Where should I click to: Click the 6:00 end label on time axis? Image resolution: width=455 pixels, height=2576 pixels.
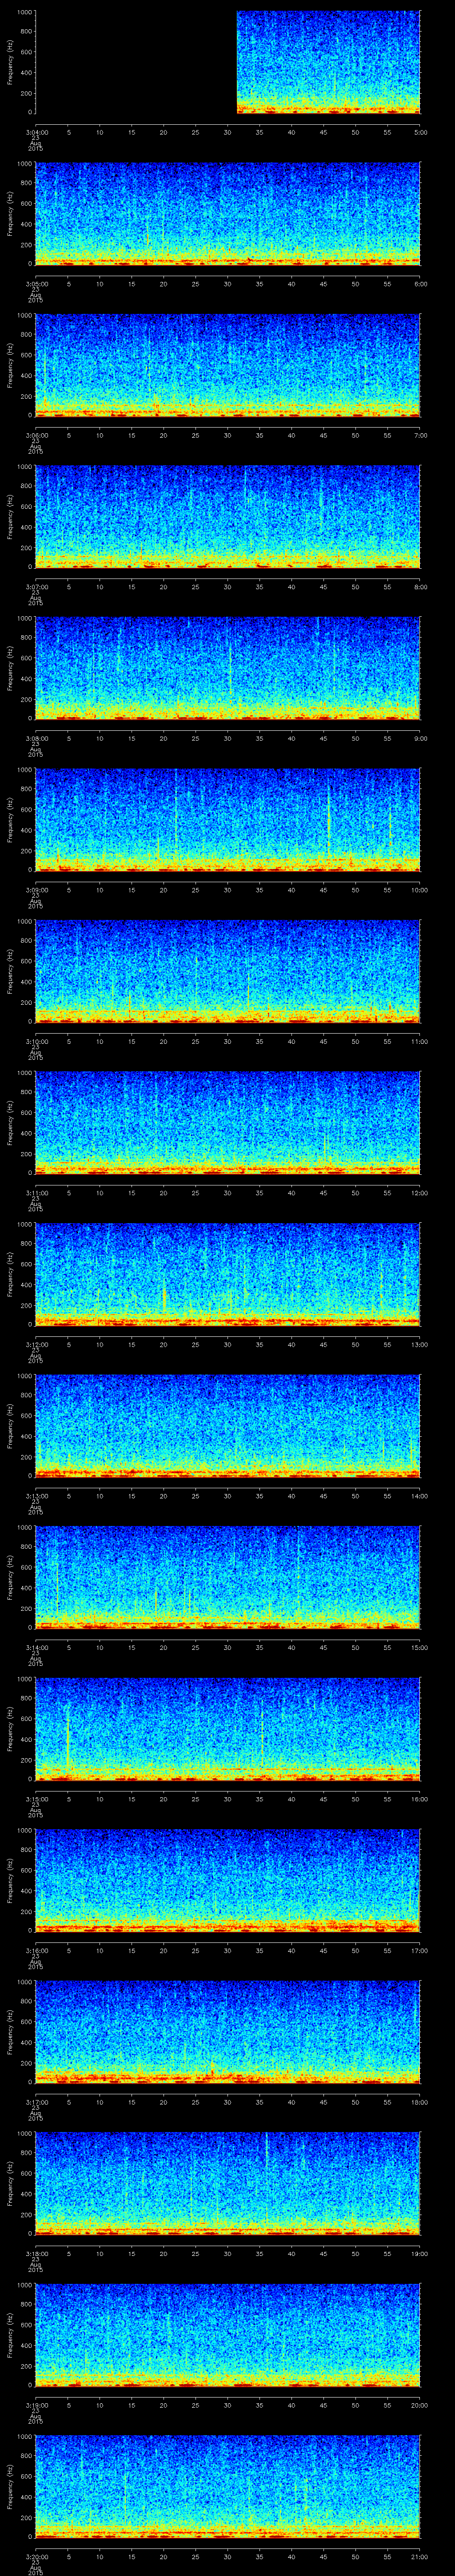[x=420, y=284]
